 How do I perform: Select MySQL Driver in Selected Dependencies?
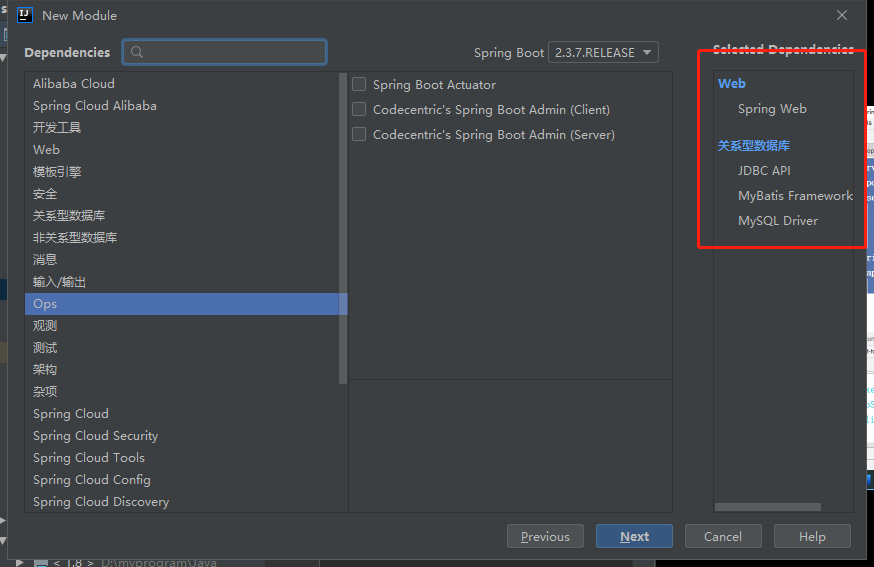click(x=778, y=221)
